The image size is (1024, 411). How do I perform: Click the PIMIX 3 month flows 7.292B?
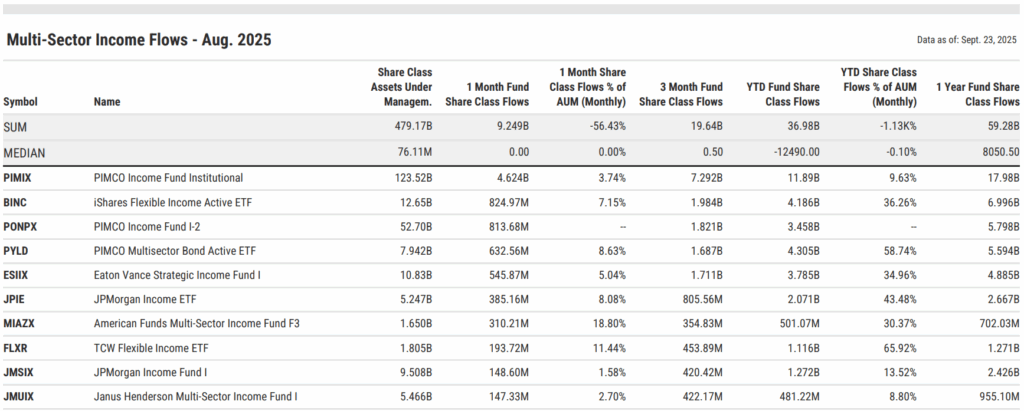(705, 178)
